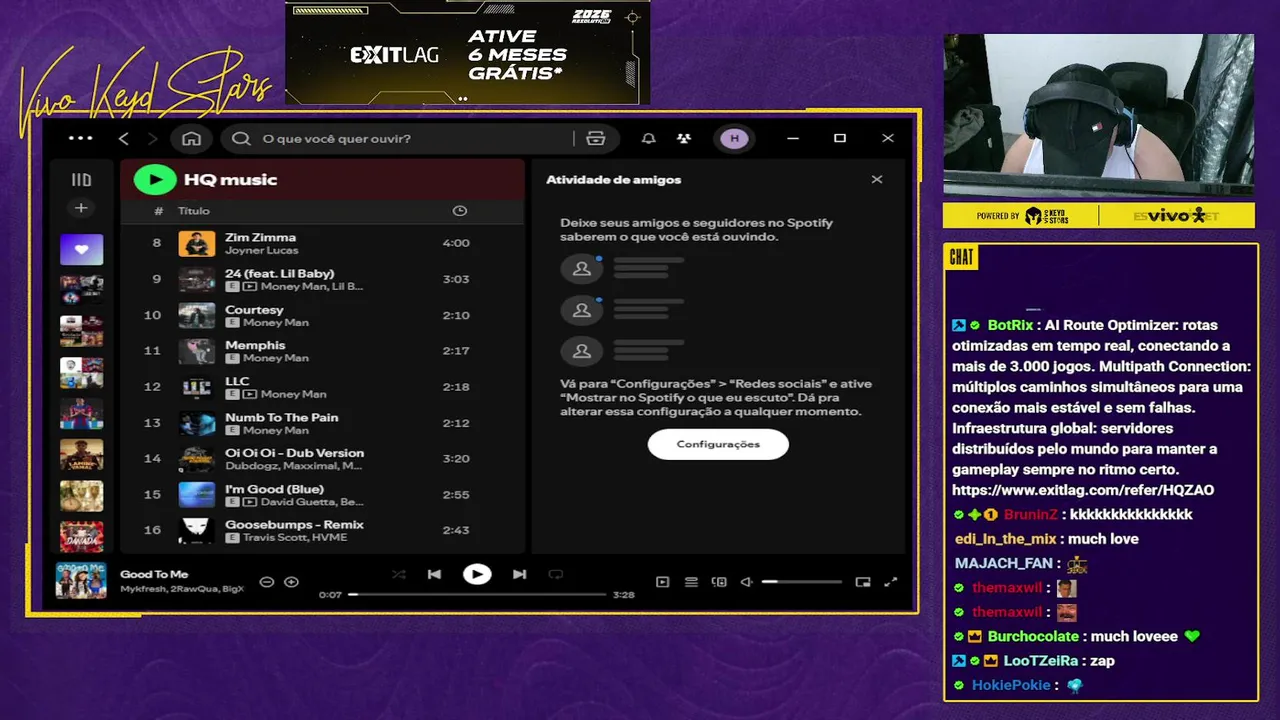
Task: Skip to next track
Action: pos(519,574)
